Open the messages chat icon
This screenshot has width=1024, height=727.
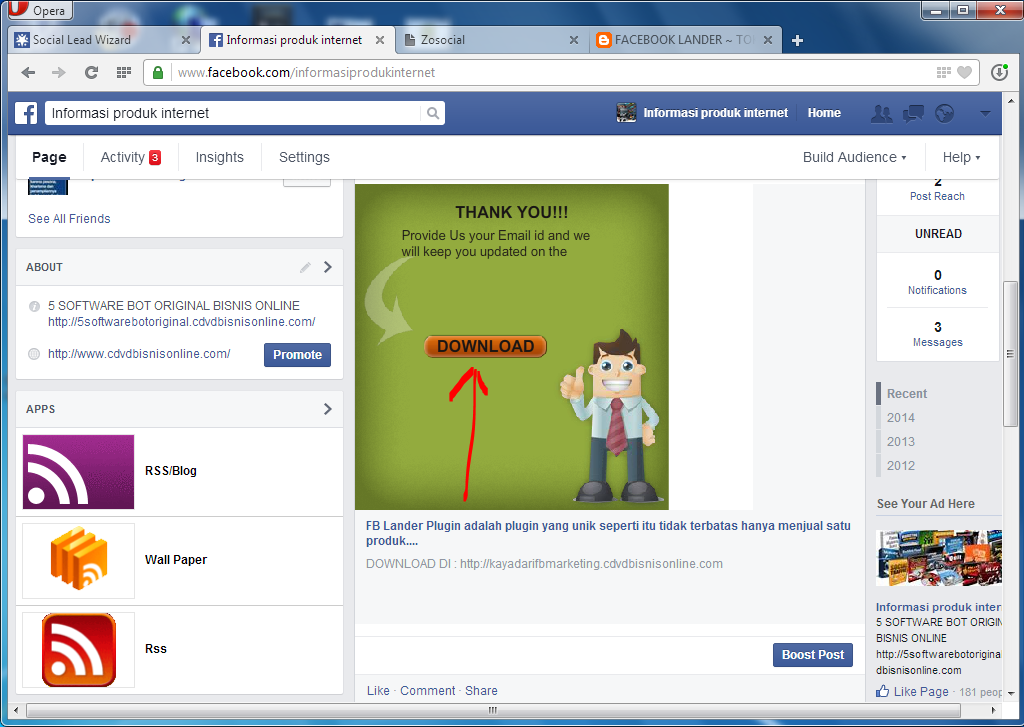coord(913,114)
